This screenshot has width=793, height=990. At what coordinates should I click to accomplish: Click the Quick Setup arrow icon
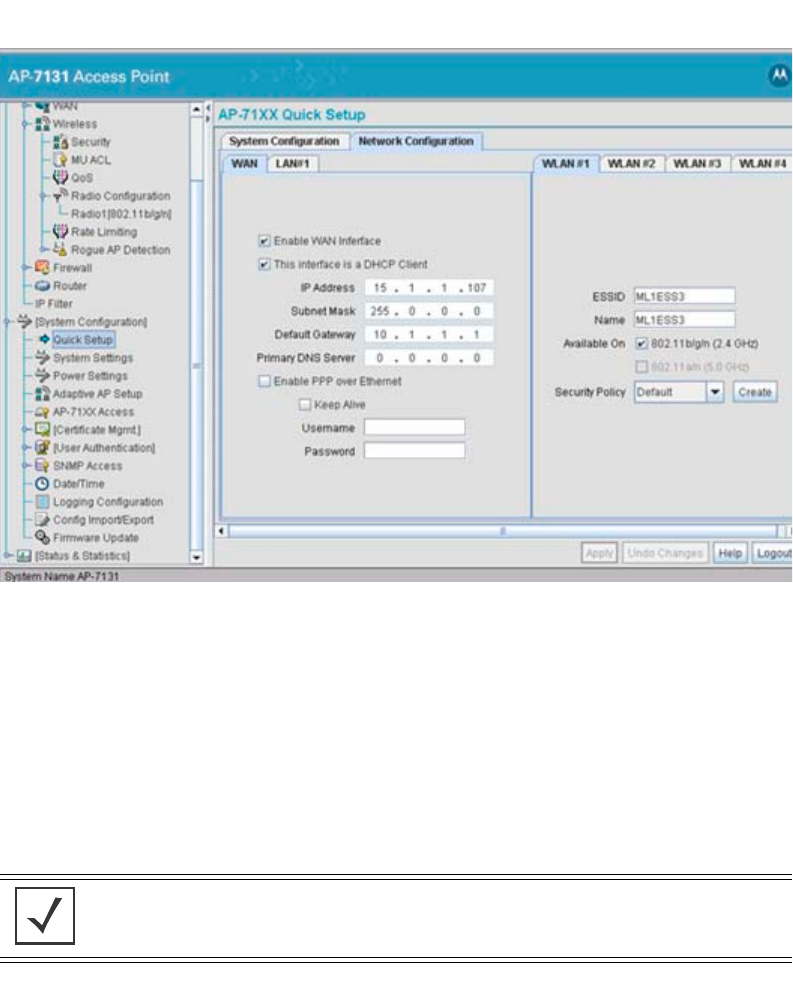pos(44,339)
